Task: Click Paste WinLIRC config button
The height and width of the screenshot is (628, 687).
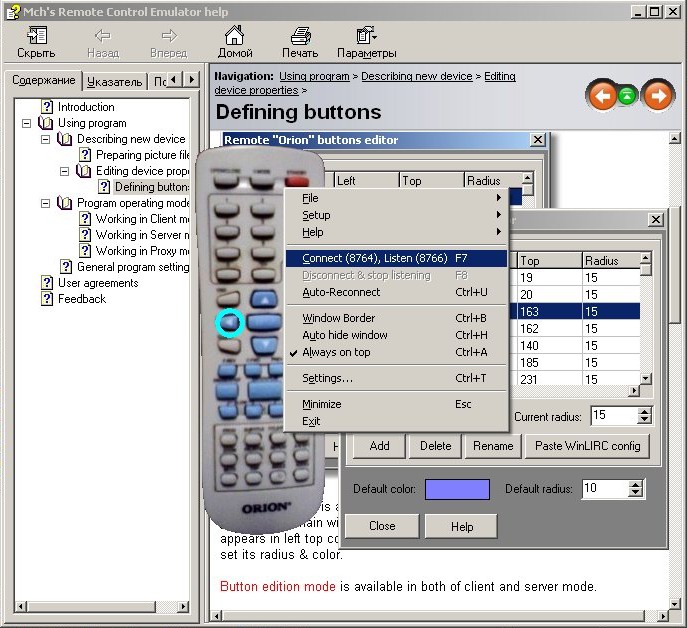Action: pos(588,446)
